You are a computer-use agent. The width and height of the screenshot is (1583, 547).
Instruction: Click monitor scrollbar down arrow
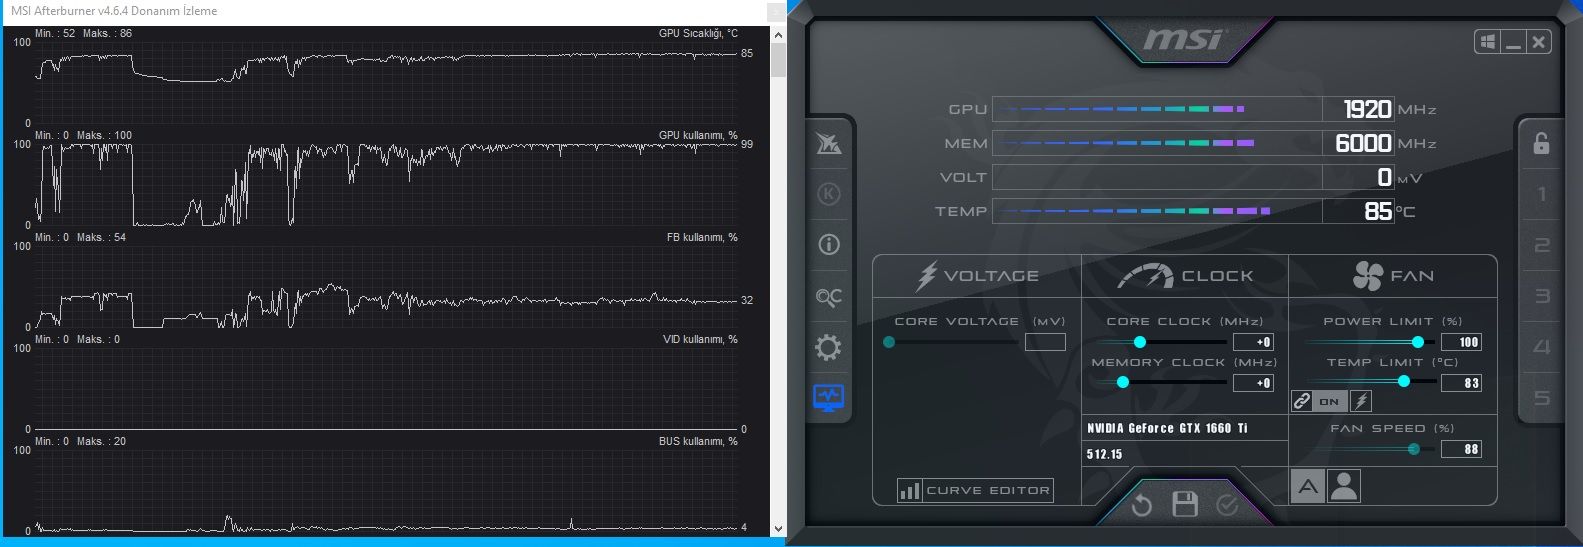(778, 528)
